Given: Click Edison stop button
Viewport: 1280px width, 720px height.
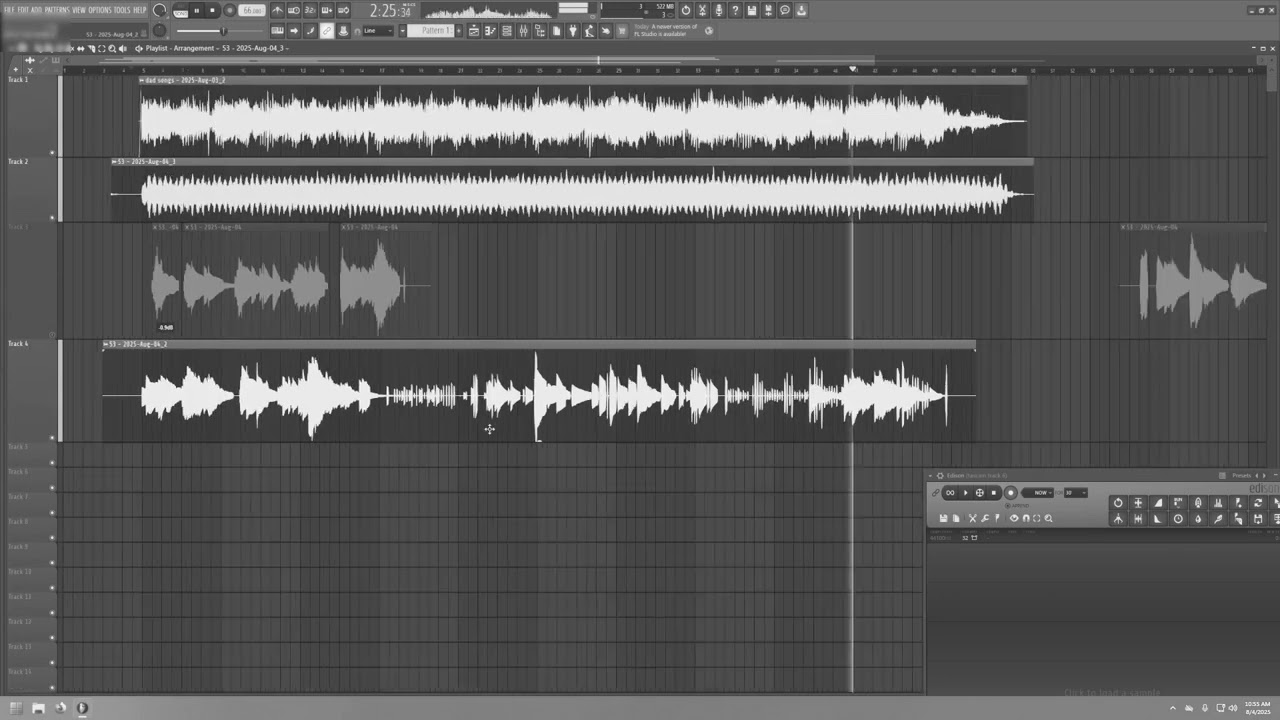Looking at the screenshot, I should pyautogui.click(x=994, y=493).
